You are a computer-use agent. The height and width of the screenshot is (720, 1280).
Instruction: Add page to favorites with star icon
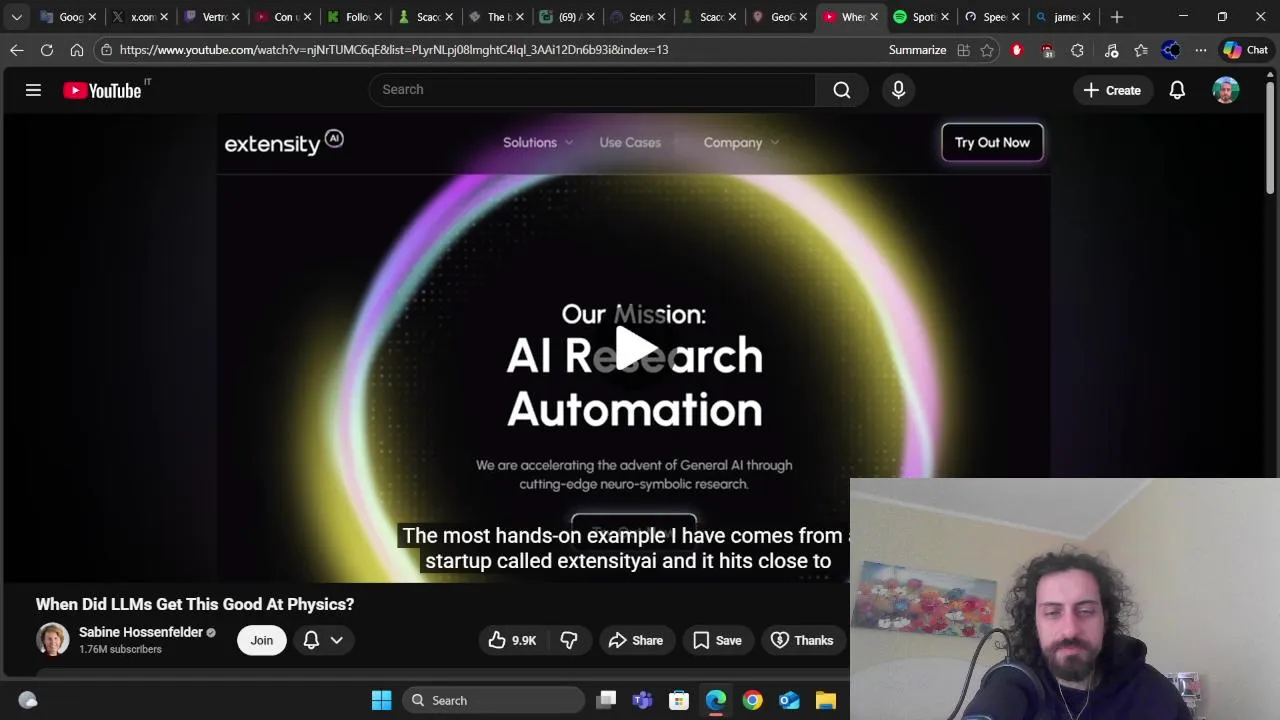987,50
